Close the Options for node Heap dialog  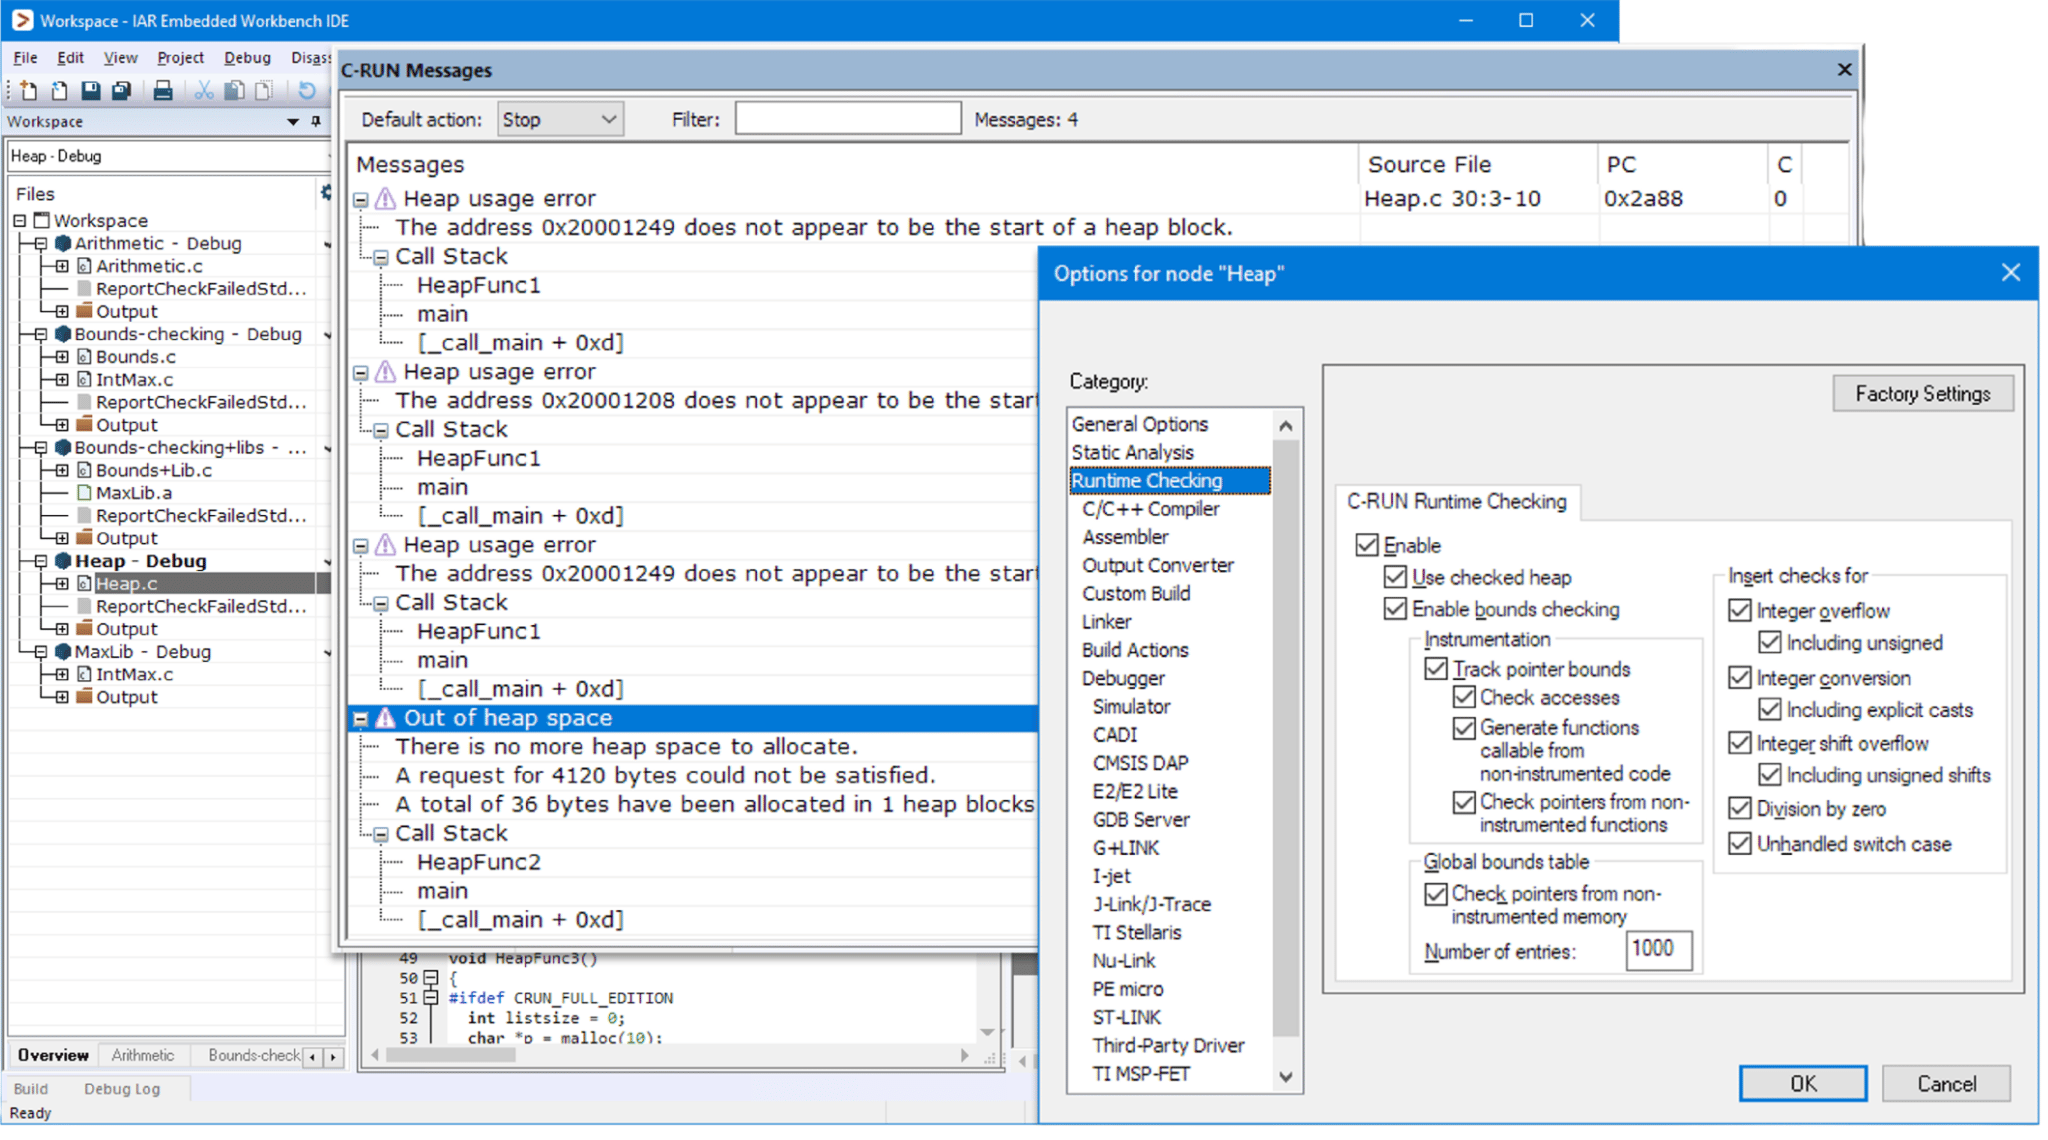[2011, 273]
